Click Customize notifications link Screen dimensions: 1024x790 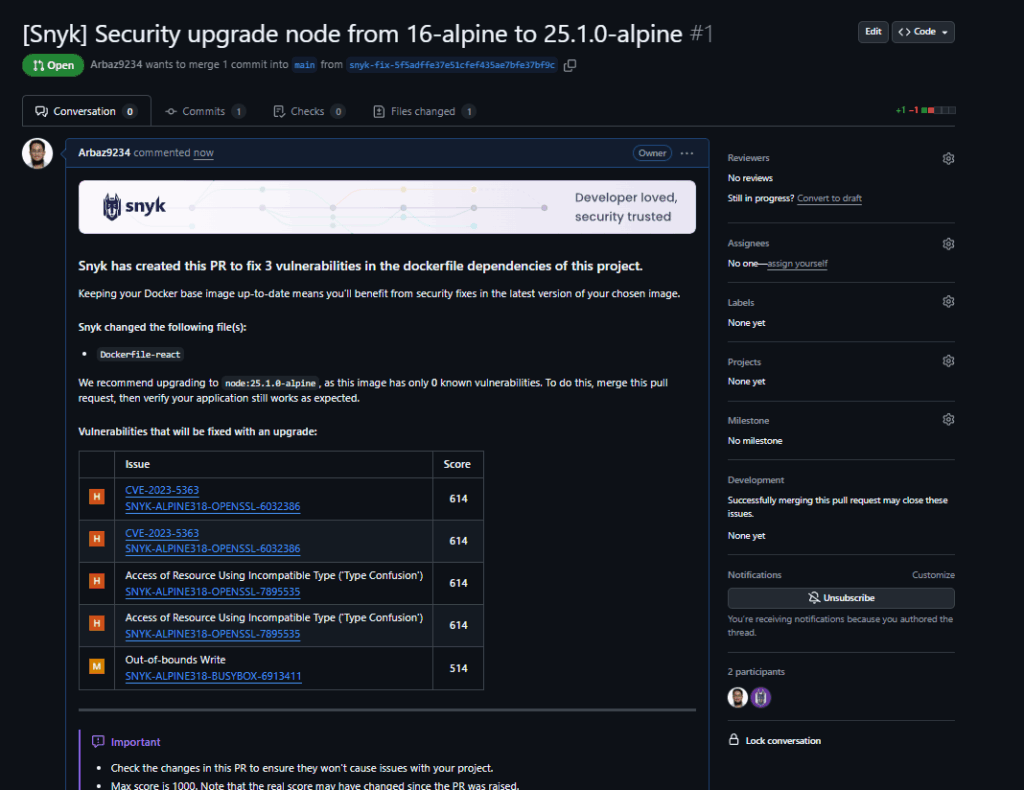933,575
